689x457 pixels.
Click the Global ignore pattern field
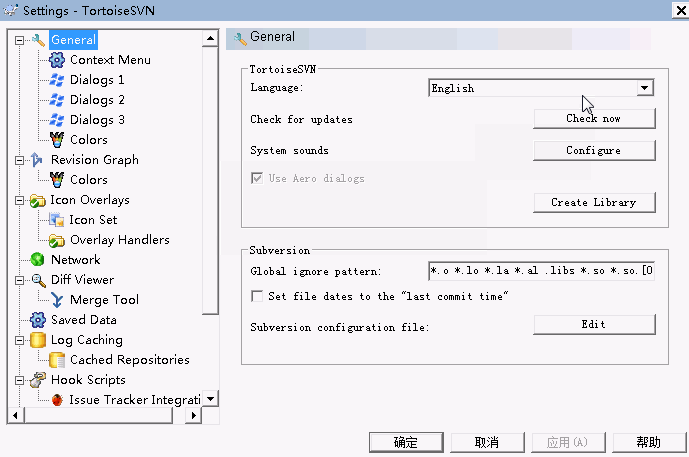541,271
